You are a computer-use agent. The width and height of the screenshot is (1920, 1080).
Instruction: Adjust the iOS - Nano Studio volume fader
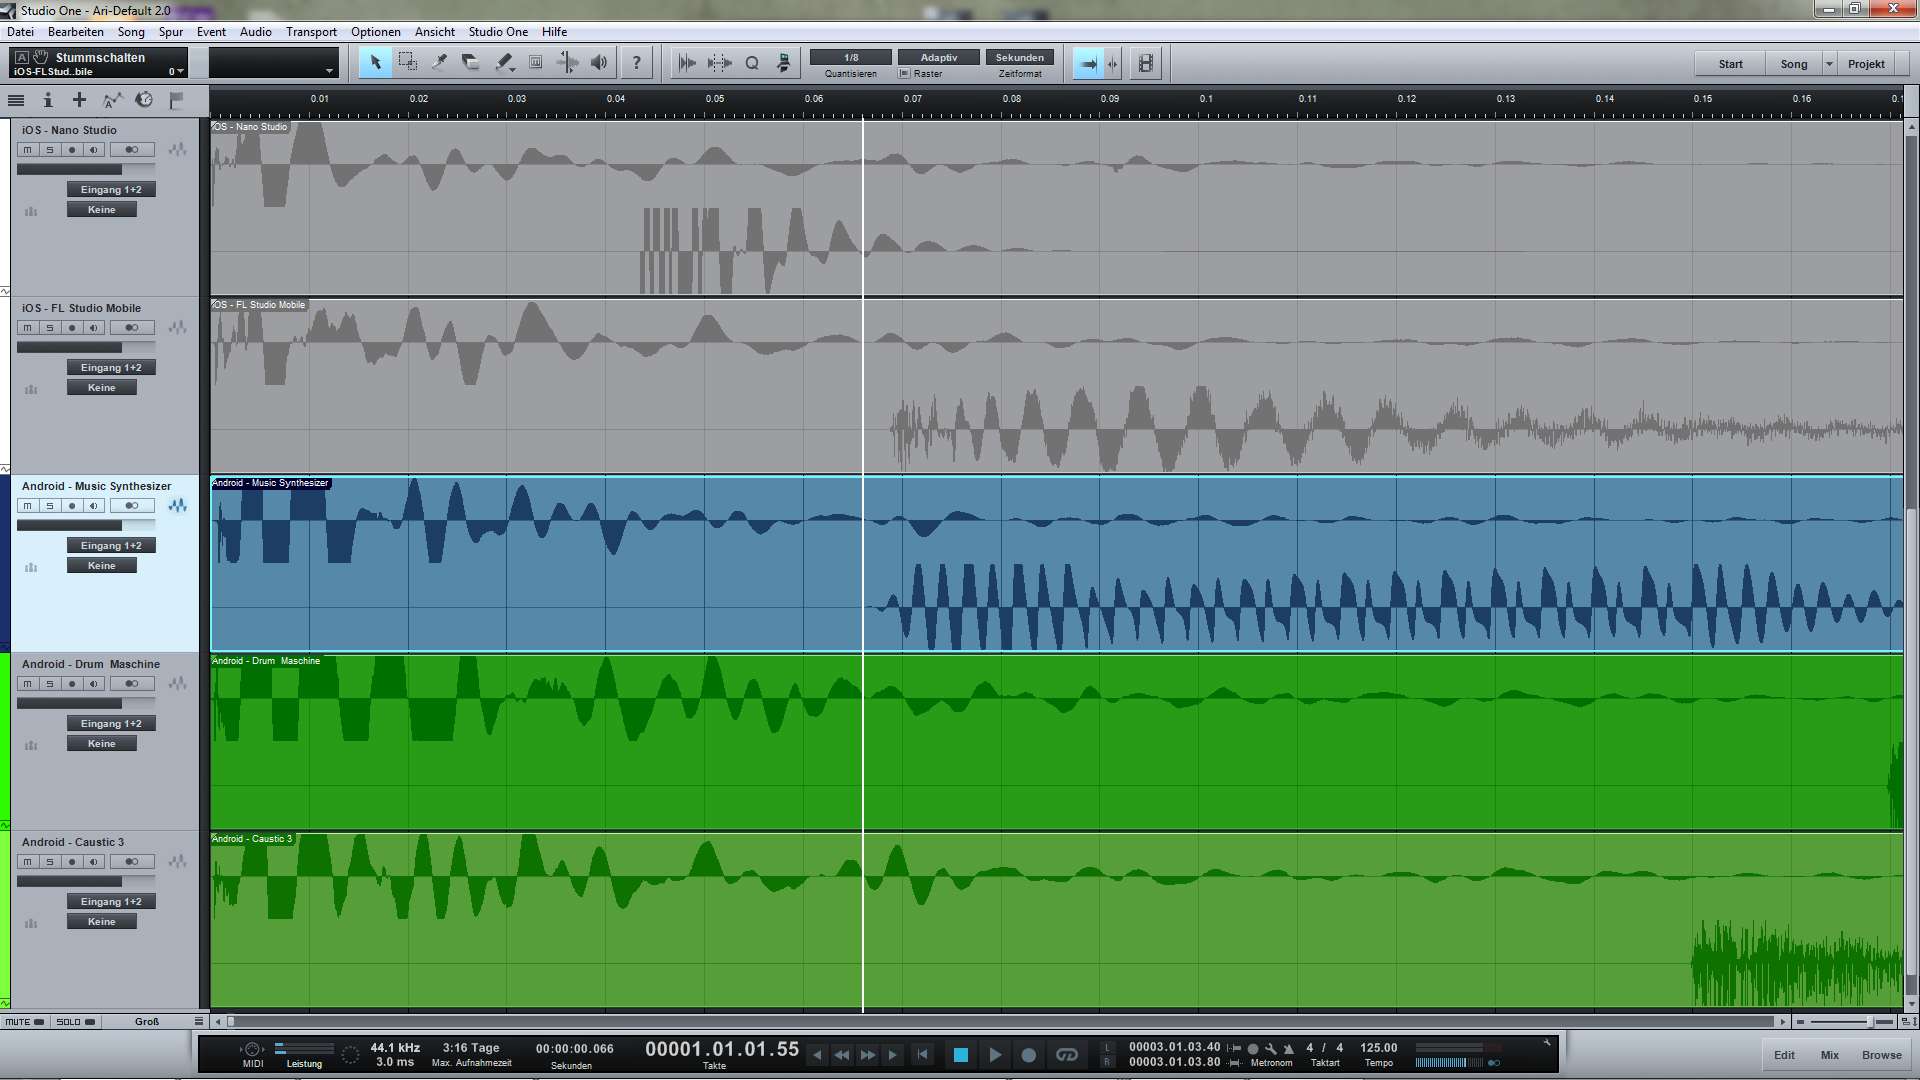pyautogui.click(x=86, y=170)
